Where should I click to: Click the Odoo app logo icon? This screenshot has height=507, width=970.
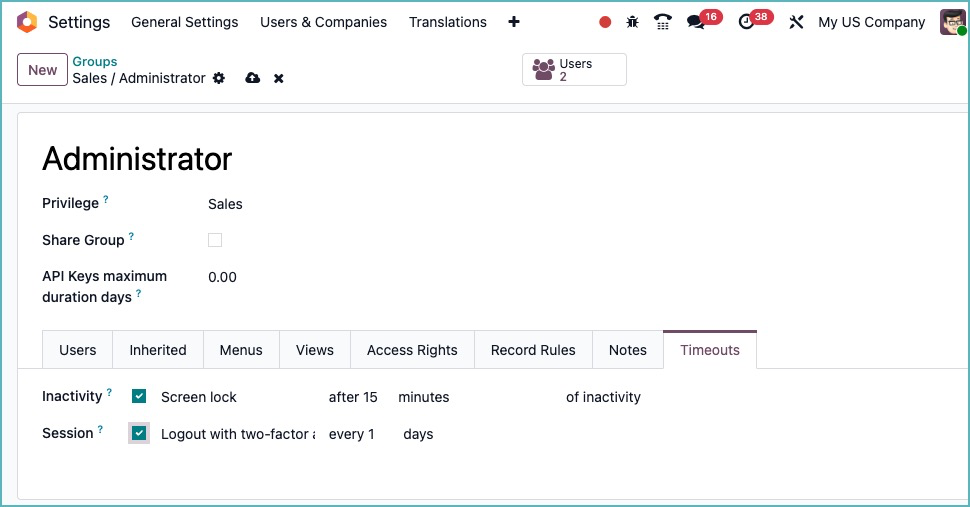[x=27, y=22]
